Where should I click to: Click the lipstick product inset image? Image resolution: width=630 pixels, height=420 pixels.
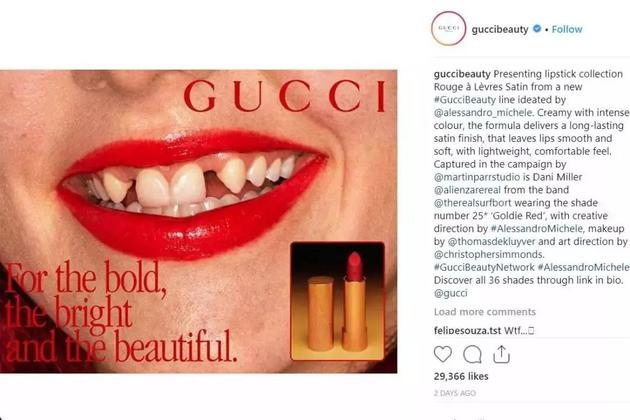[x=337, y=301]
